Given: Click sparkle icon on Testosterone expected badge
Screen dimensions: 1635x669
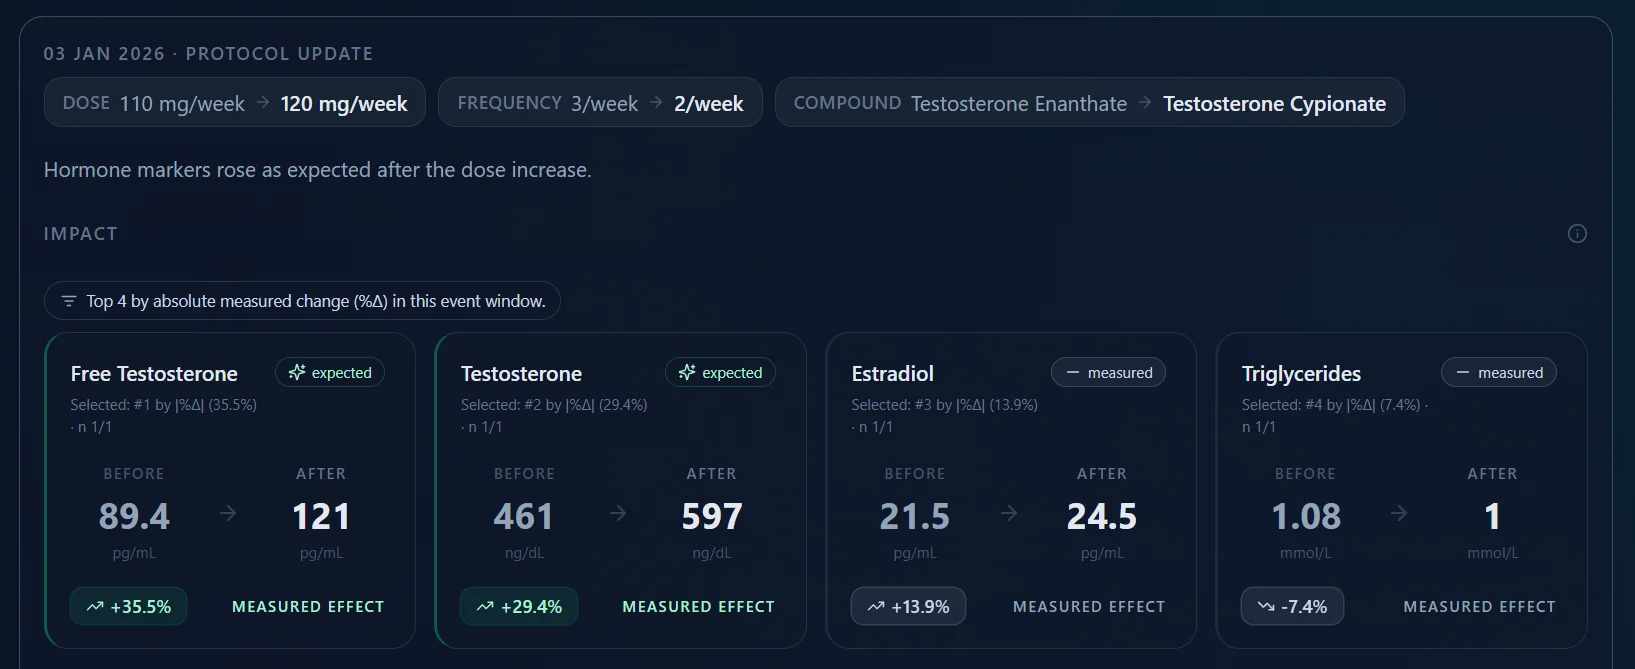Looking at the screenshot, I should click(x=687, y=373).
